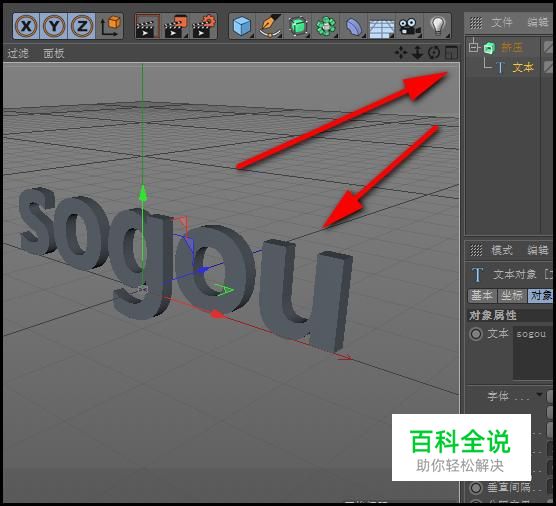
Task: Click the green extrude object icon
Action: point(490,48)
